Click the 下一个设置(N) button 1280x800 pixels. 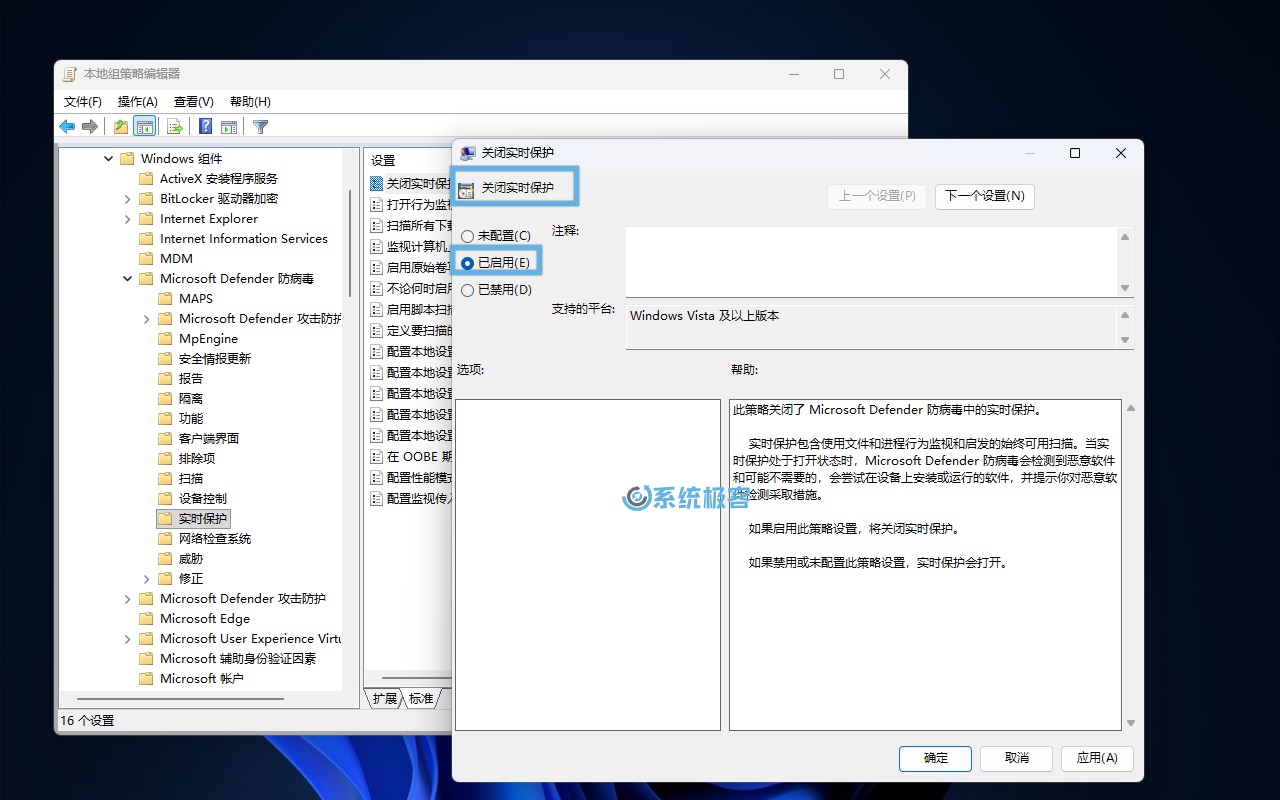click(984, 196)
